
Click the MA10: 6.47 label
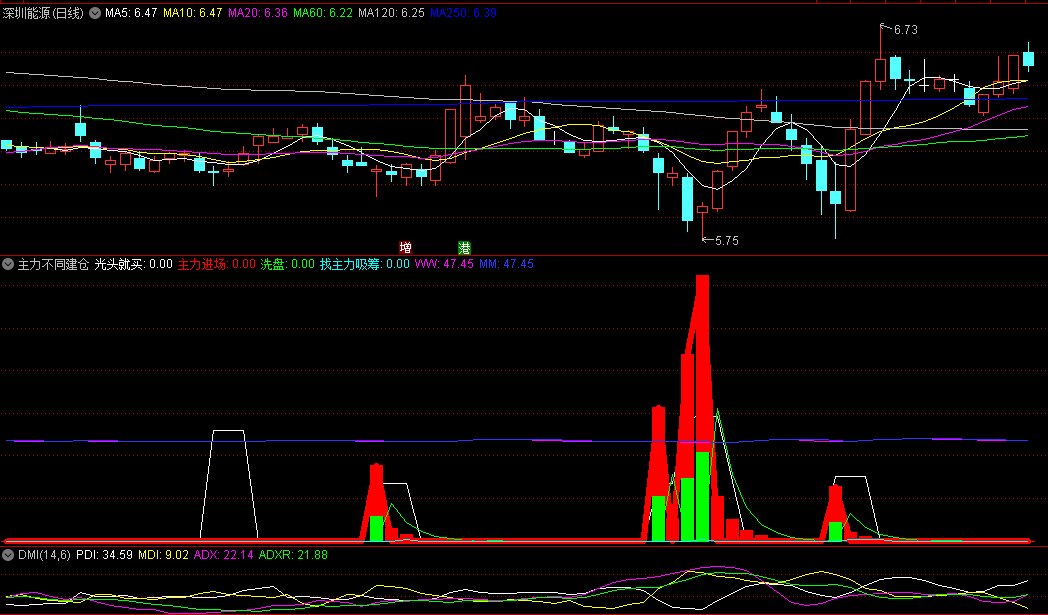coord(192,13)
